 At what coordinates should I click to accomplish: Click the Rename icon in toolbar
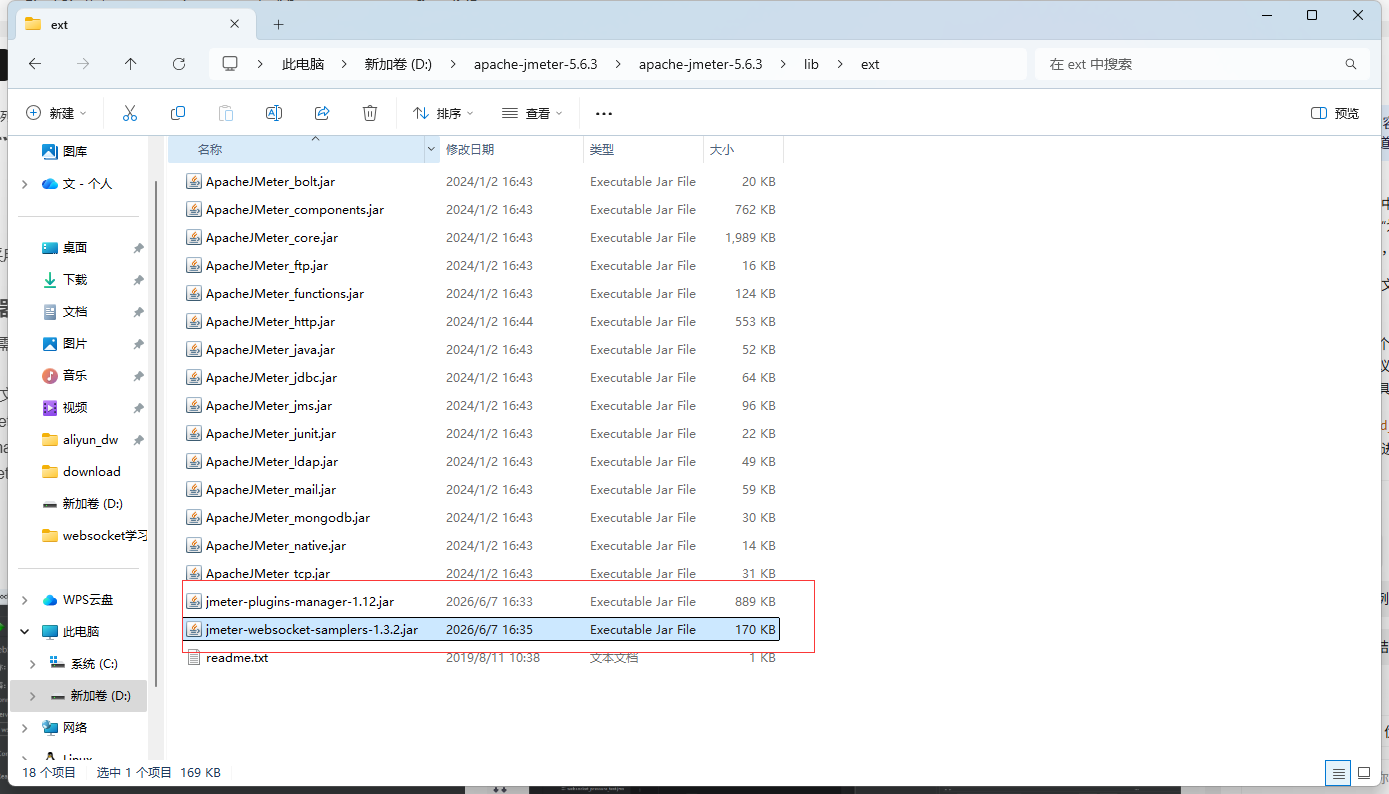[x=274, y=113]
